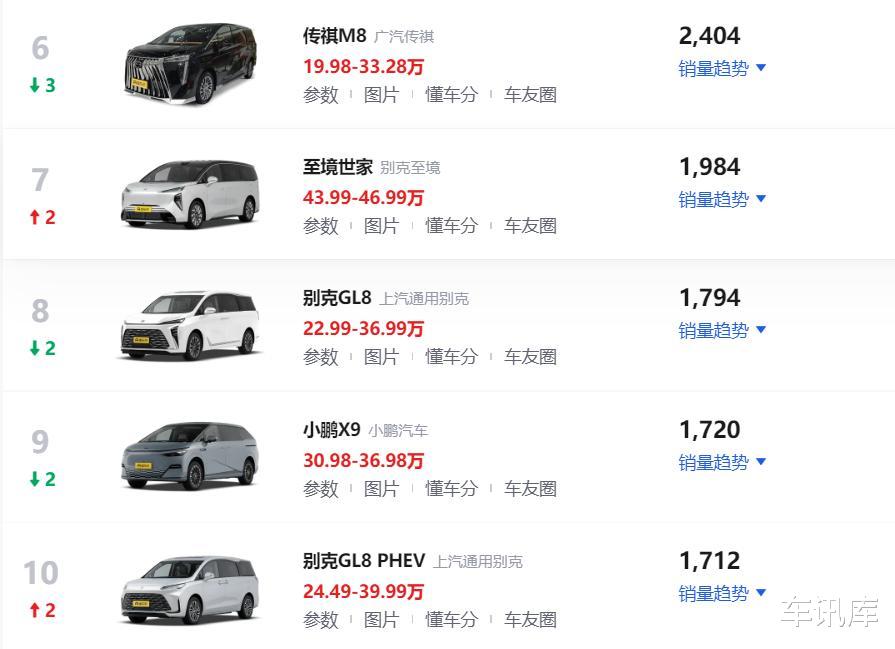895x649 pixels.
Task: Open 车友圈 for 别克GL8 PHEV
Action: (530, 620)
